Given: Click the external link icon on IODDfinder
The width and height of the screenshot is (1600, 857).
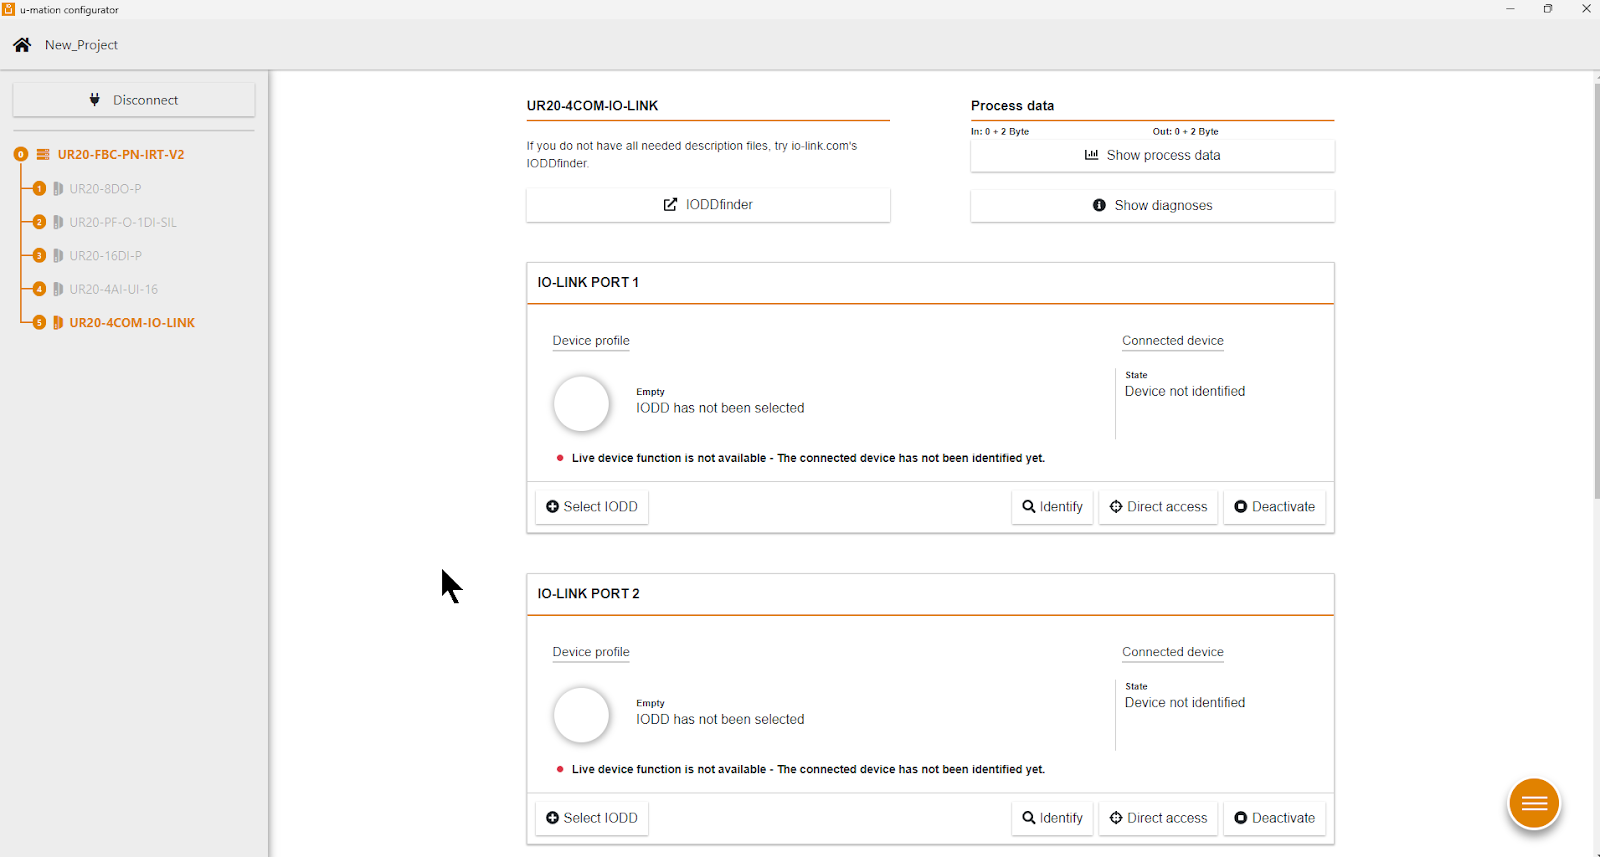Looking at the screenshot, I should pos(670,205).
